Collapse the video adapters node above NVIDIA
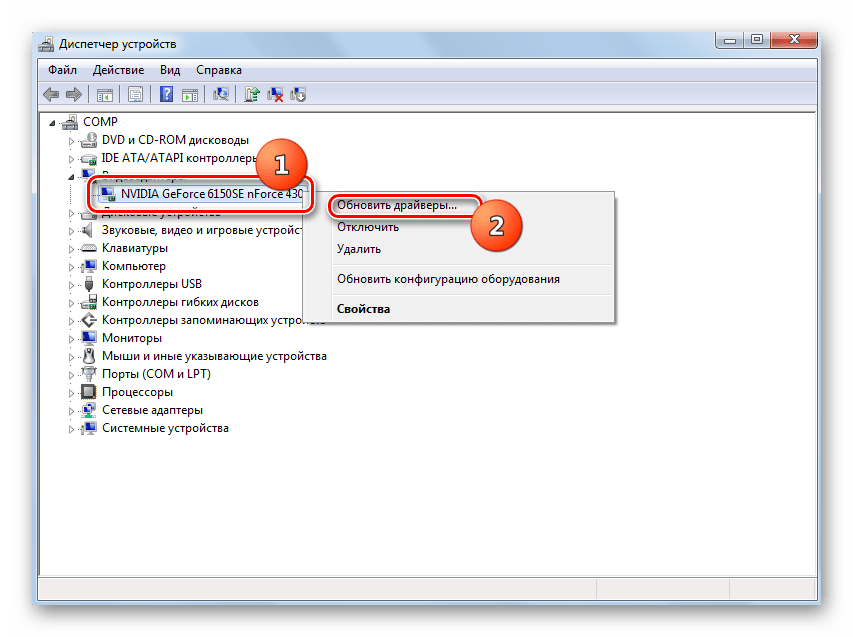The width and height of the screenshot is (853, 637). pyautogui.click(x=71, y=177)
